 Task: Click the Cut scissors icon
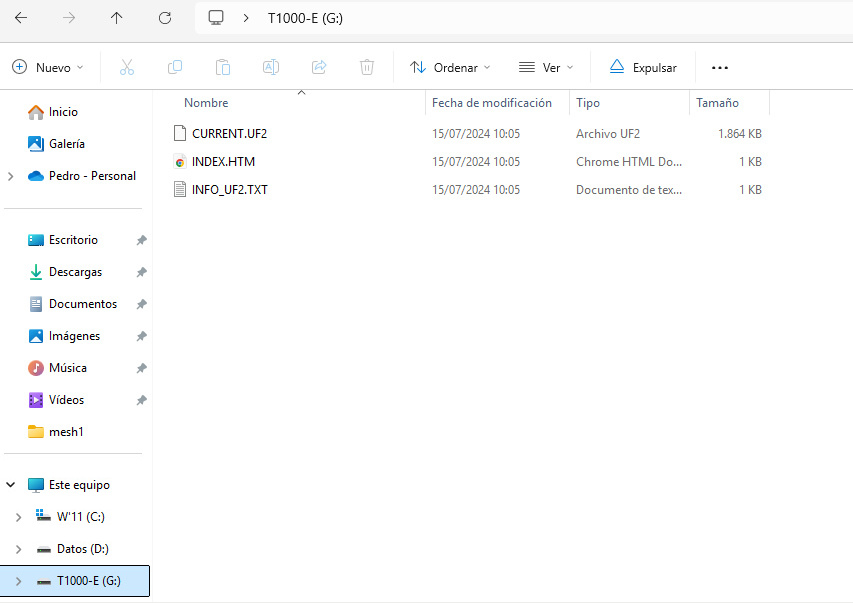(x=127, y=67)
